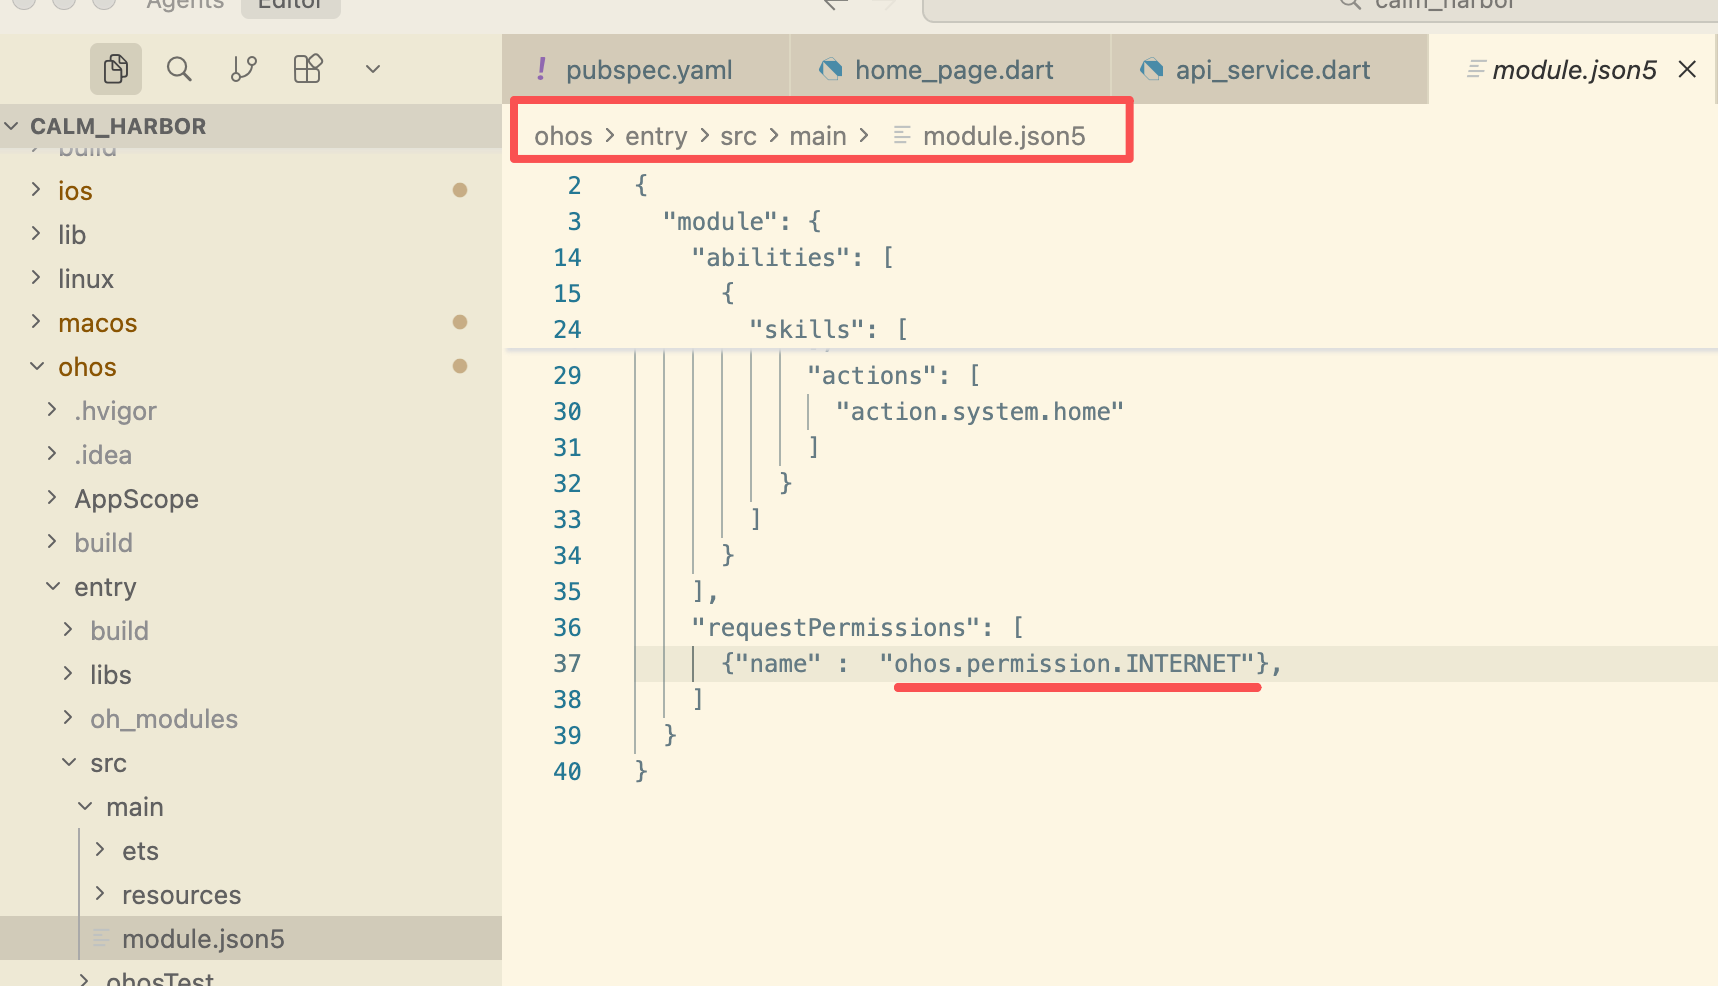This screenshot has height=986, width=1718.
Task: Collapse the src folder
Action: tap(251, 762)
